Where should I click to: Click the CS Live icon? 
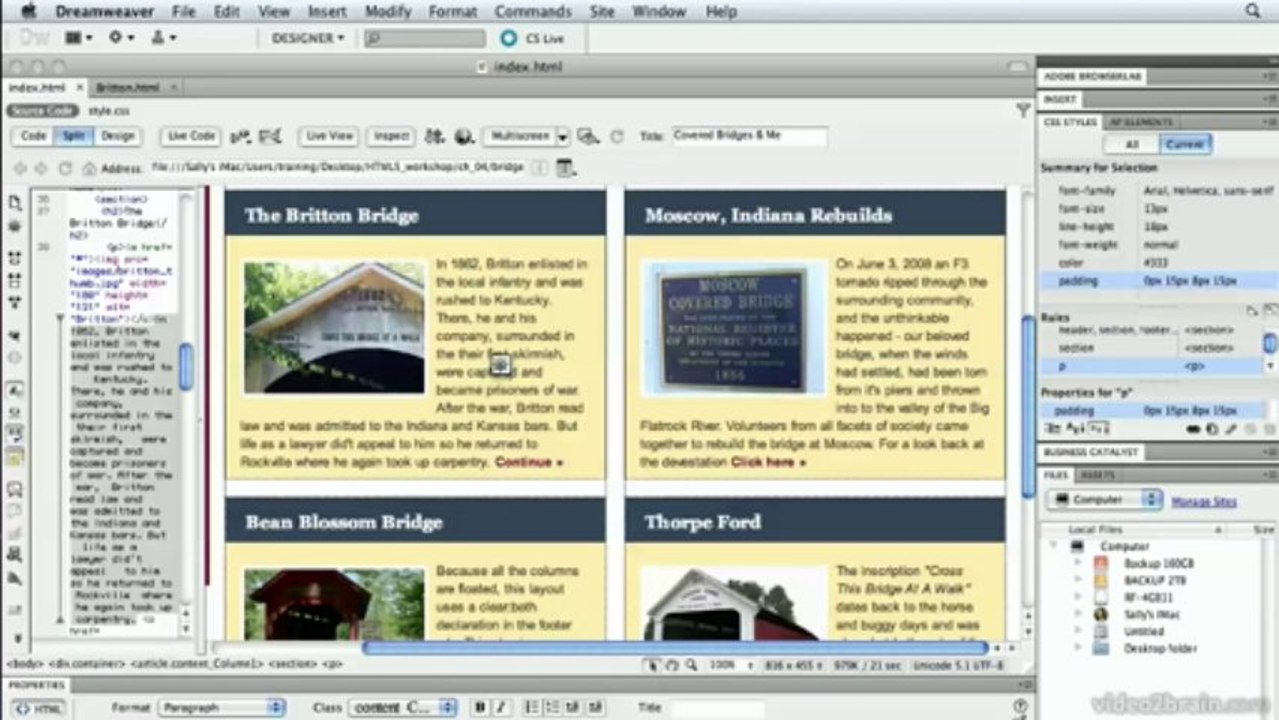coord(509,38)
